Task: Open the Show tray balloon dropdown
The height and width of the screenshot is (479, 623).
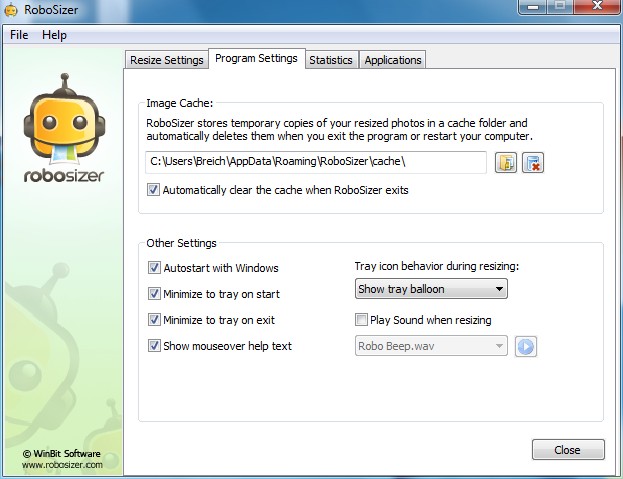Action: tap(431, 289)
